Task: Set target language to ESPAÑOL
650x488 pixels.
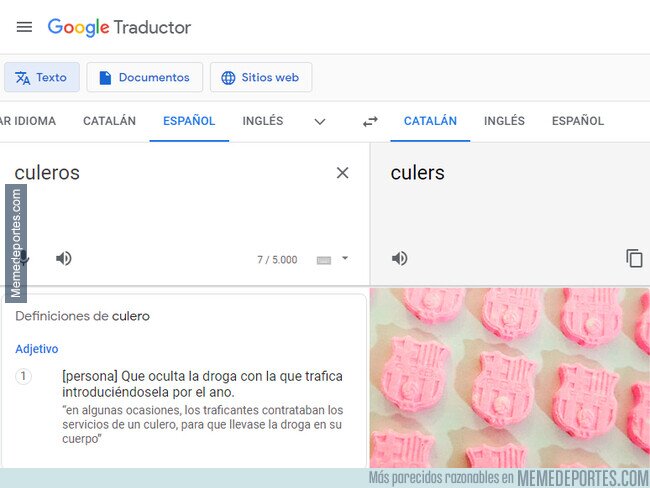Action: (x=578, y=121)
